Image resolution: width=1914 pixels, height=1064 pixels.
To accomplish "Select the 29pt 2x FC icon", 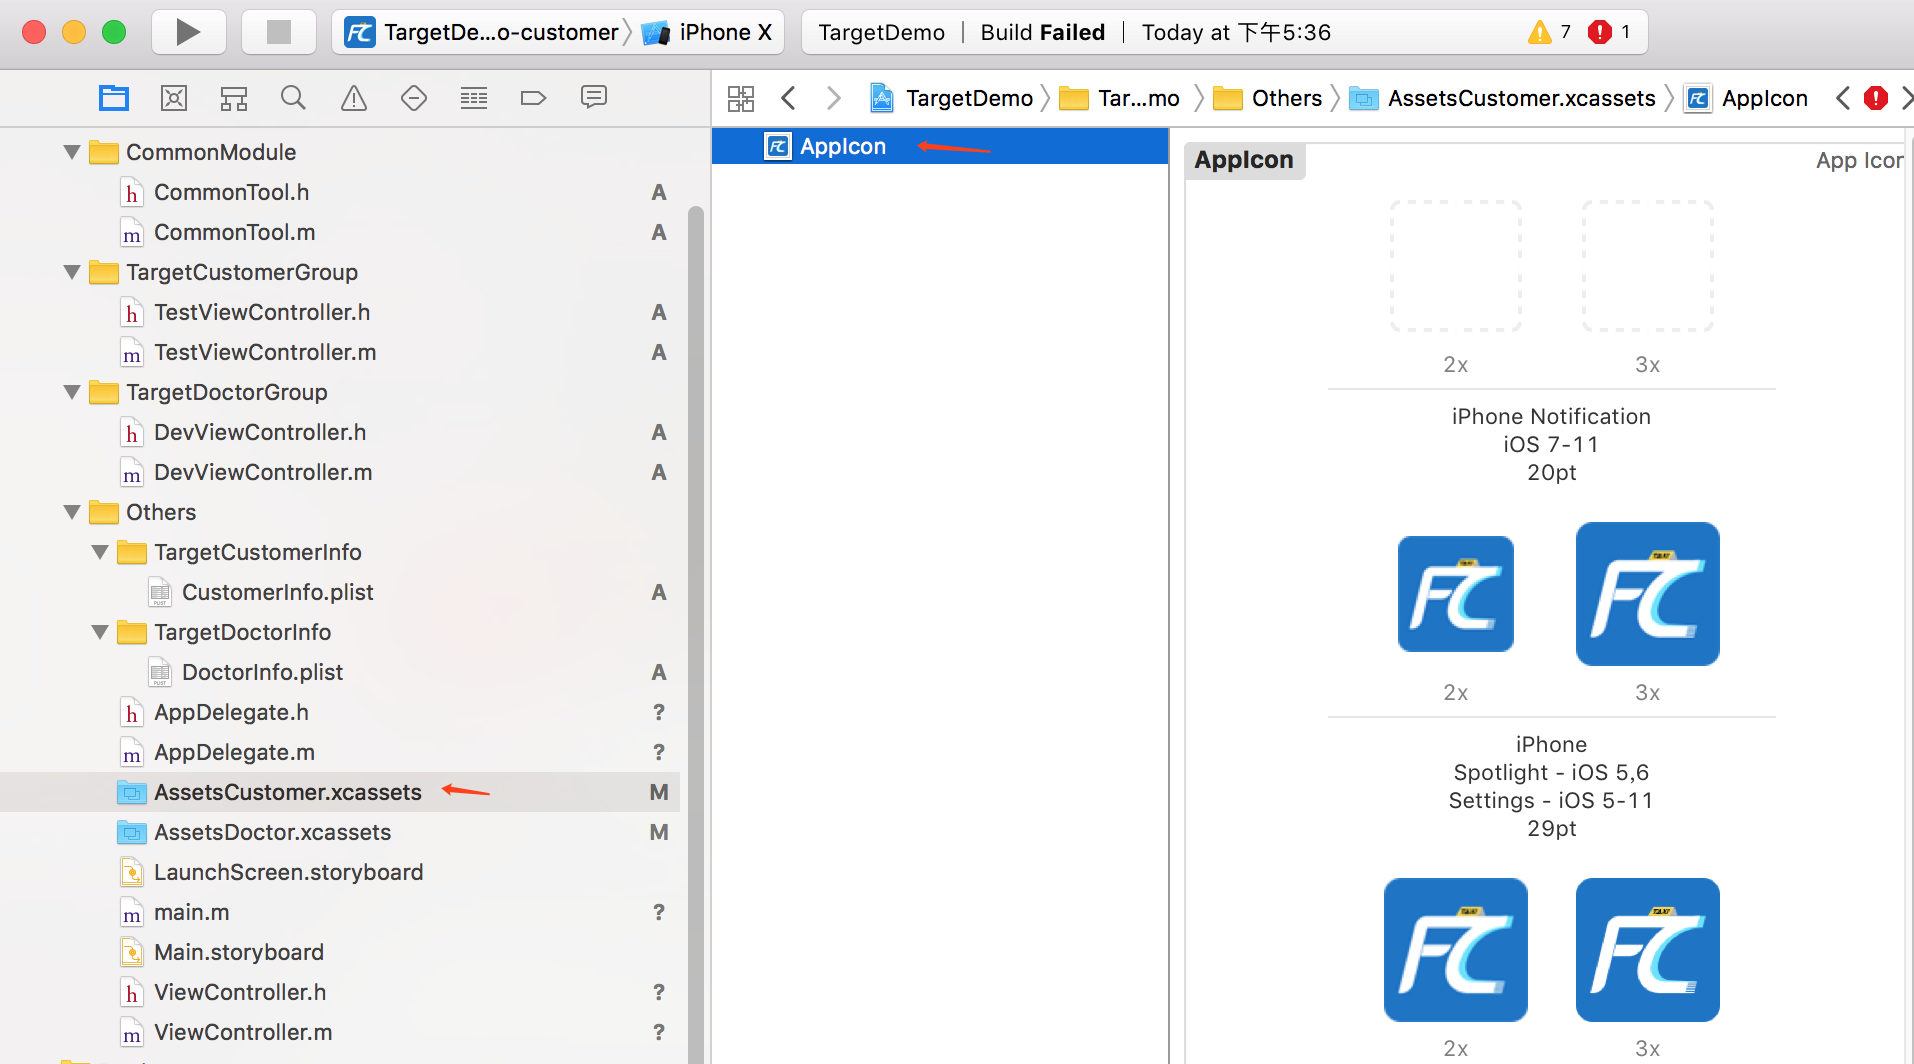I will coord(1455,594).
